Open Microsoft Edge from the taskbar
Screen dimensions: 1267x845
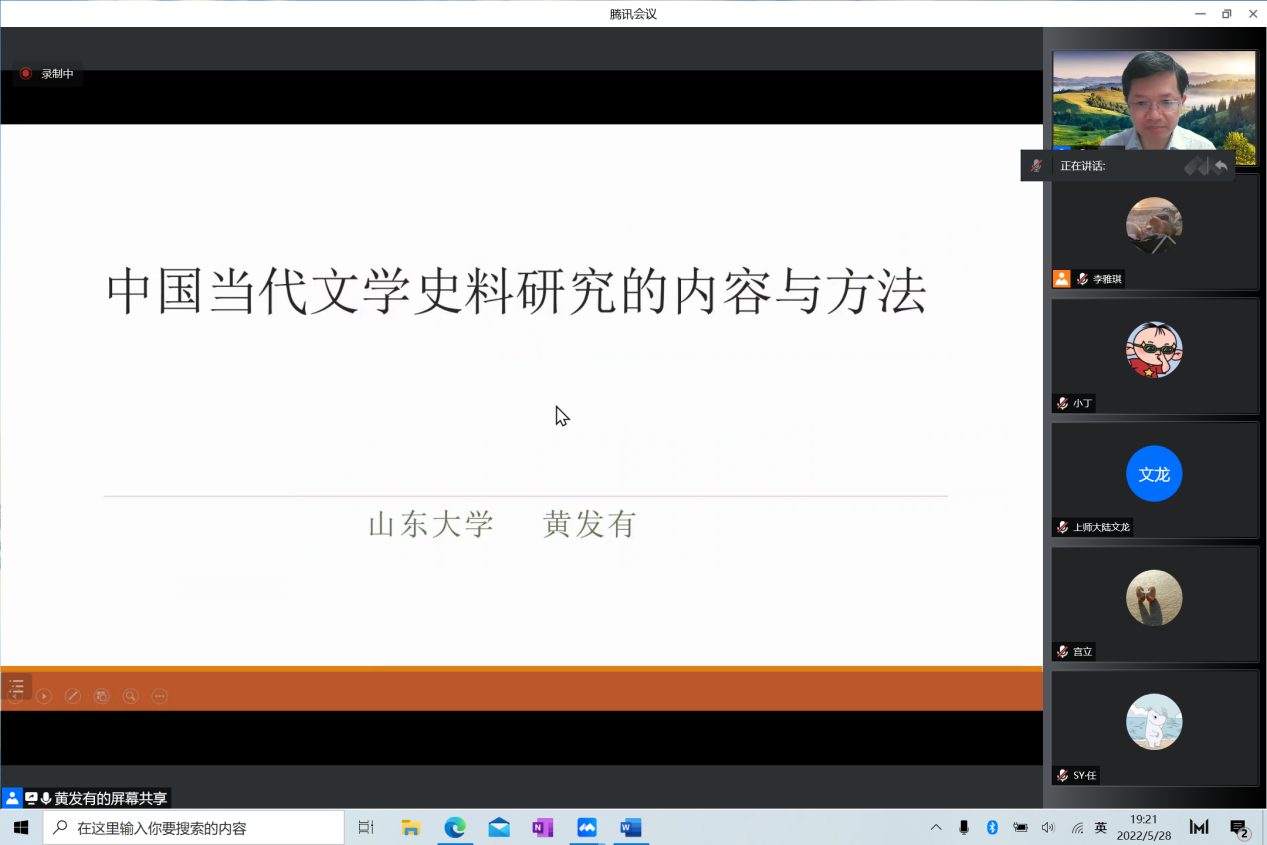click(455, 828)
